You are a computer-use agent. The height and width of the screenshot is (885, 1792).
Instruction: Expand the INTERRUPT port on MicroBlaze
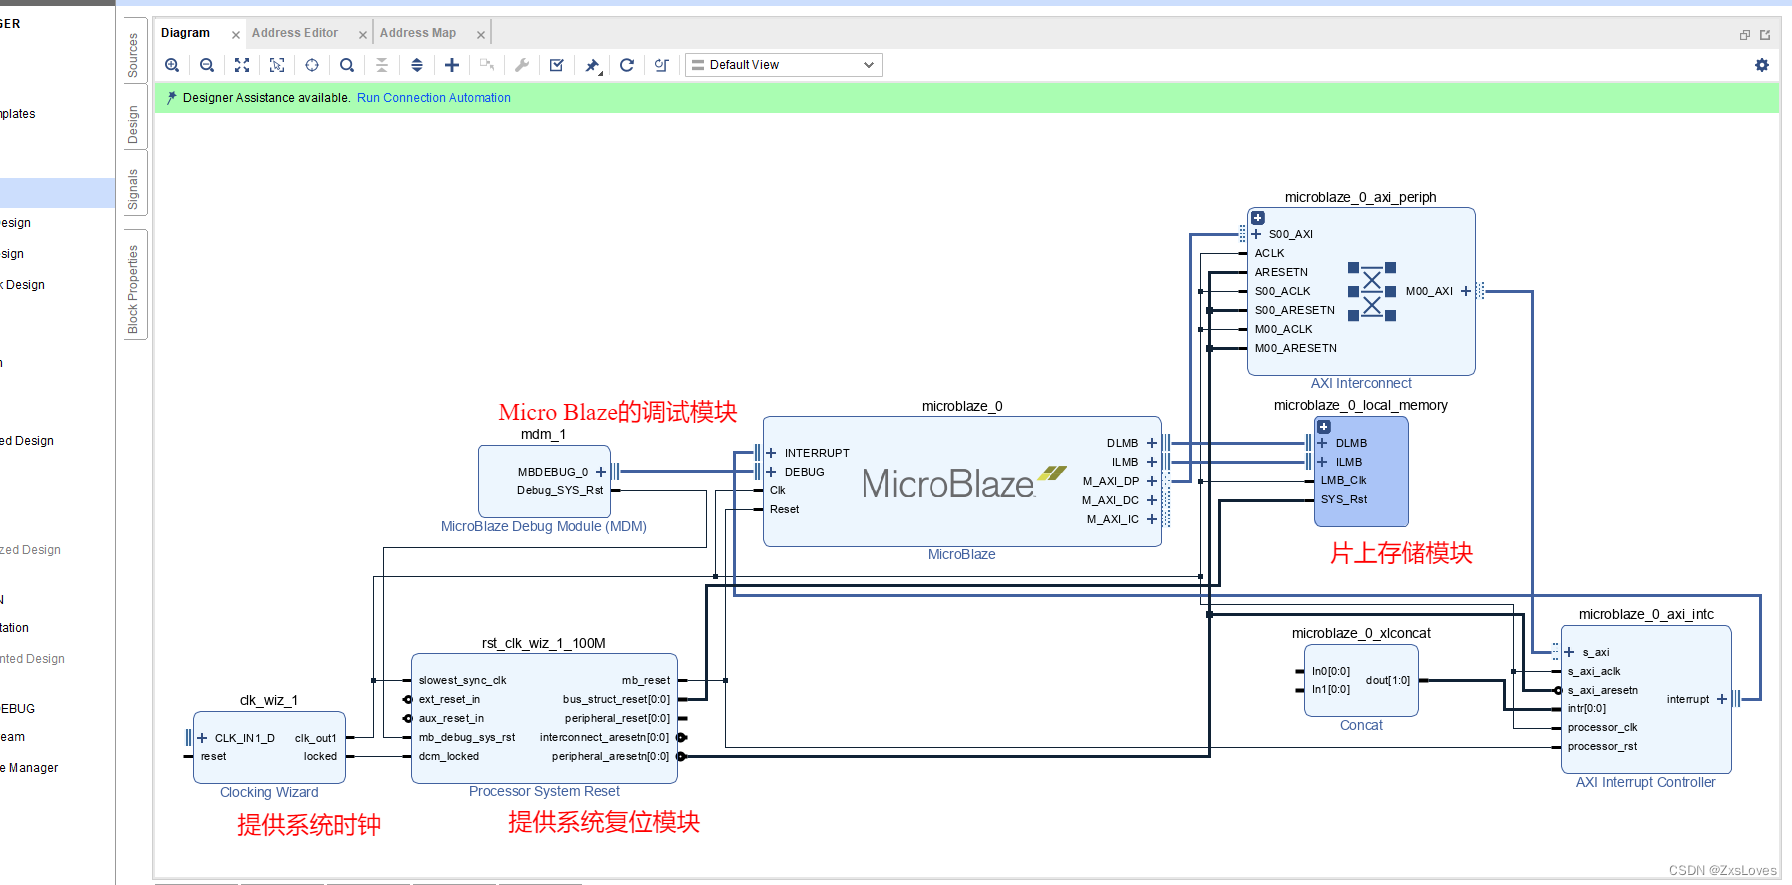(771, 453)
